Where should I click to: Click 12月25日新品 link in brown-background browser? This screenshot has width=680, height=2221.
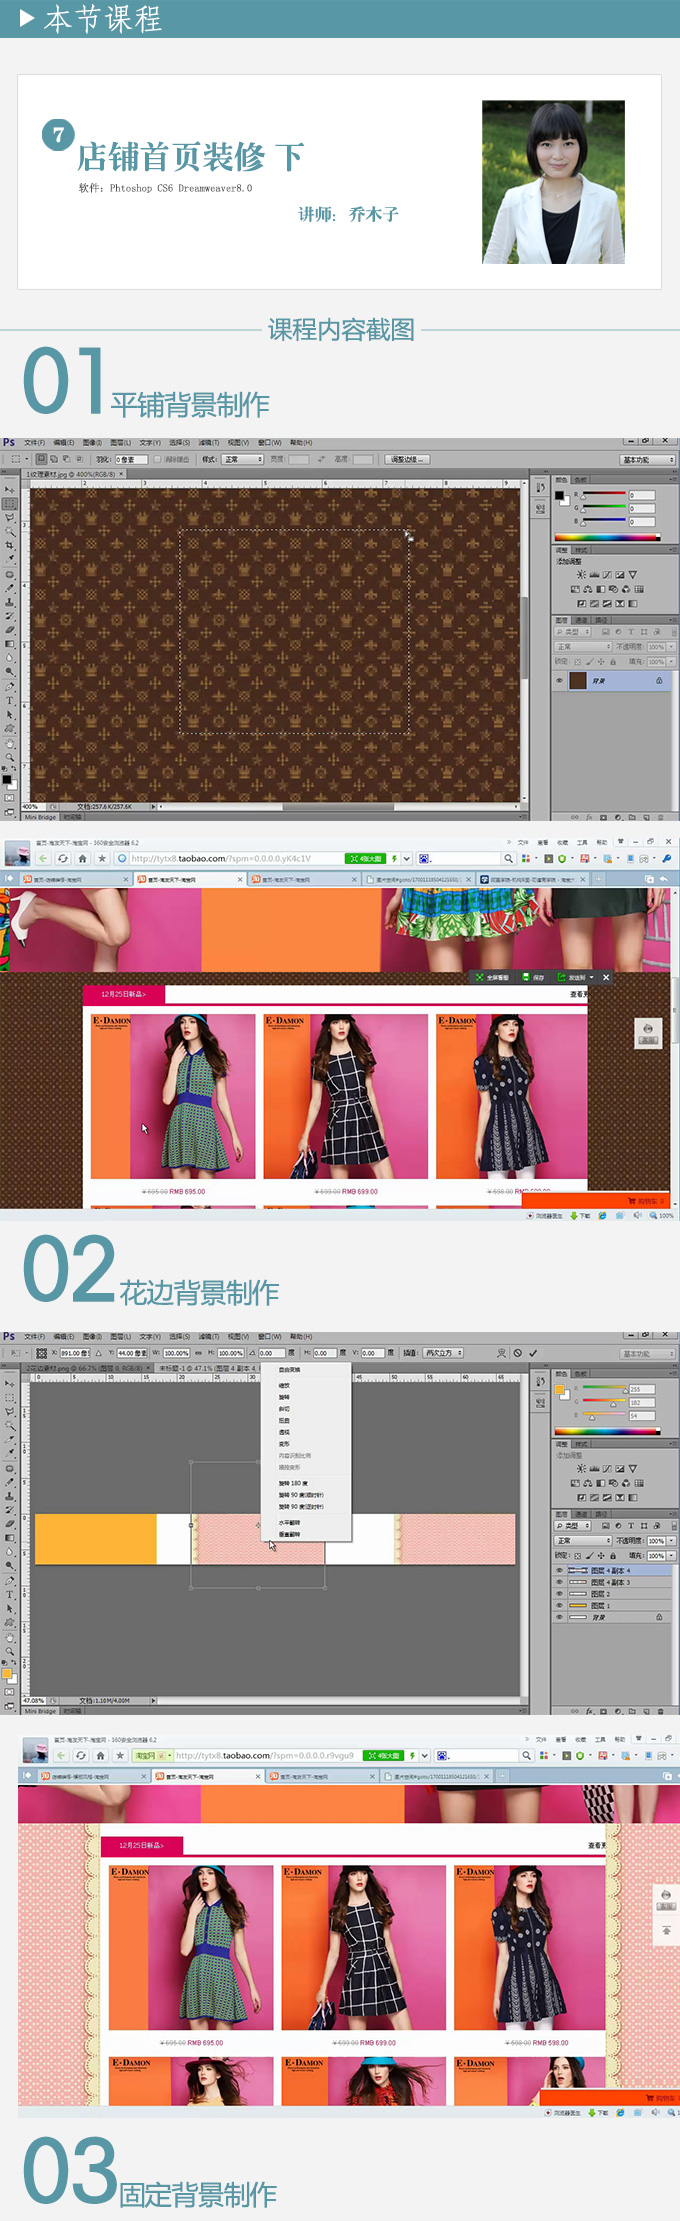point(123,994)
